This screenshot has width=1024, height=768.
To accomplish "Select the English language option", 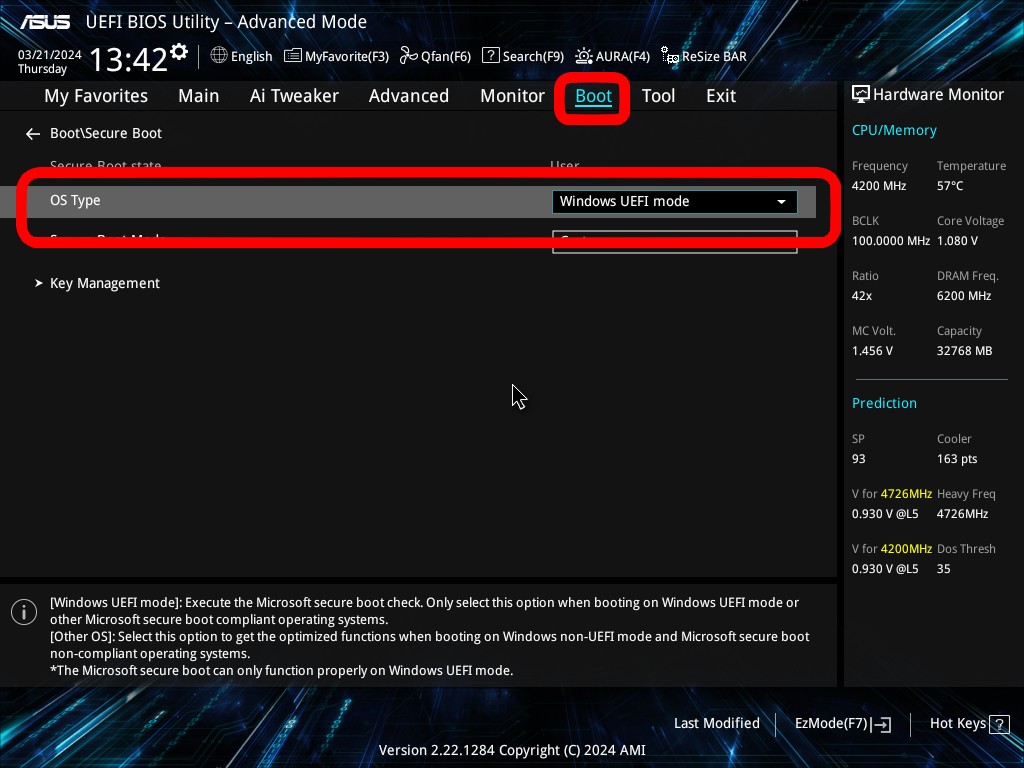I will (x=251, y=56).
